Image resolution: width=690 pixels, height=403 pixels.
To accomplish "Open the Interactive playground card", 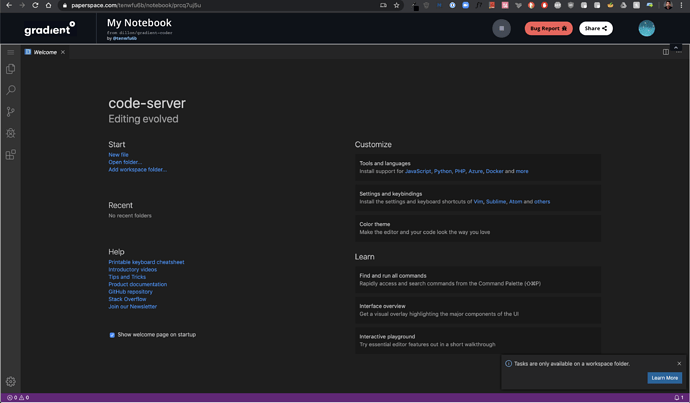I will point(478,340).
